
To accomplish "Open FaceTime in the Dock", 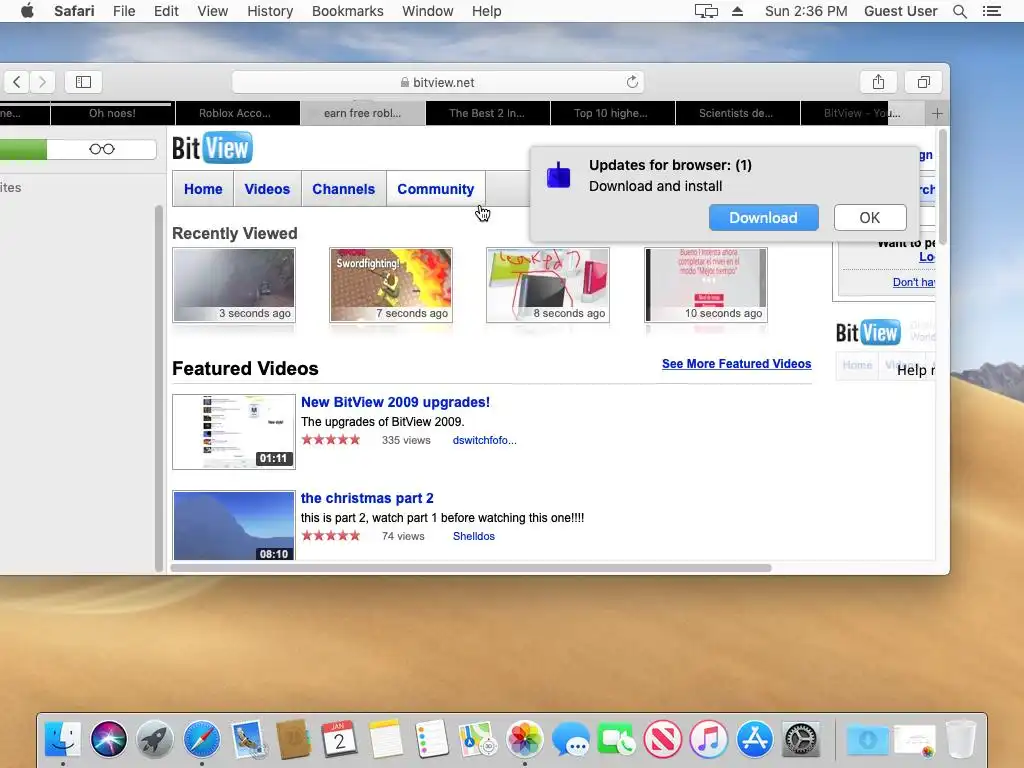I will coord(616,739).
